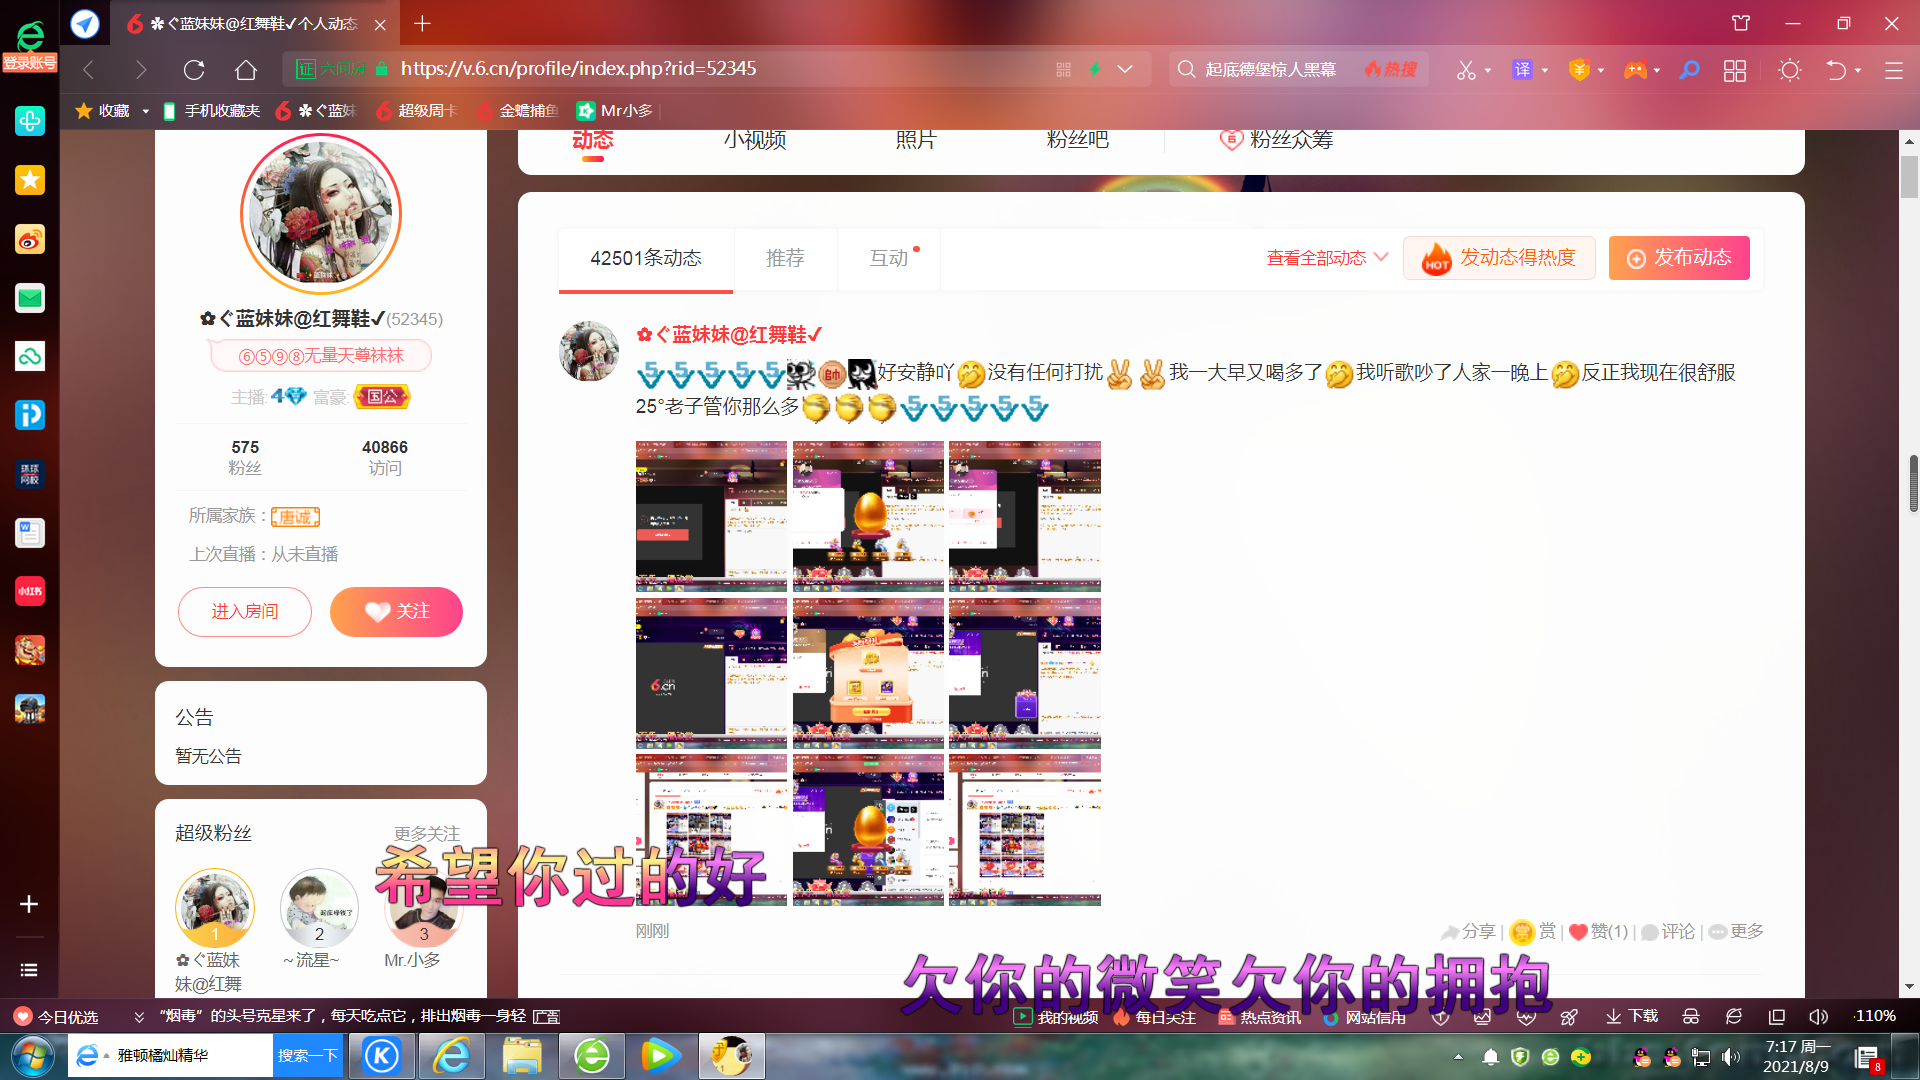Open the Weibo sidebar icon
The height and width of the screenshot is (1080, 1920).
point(29,239)
